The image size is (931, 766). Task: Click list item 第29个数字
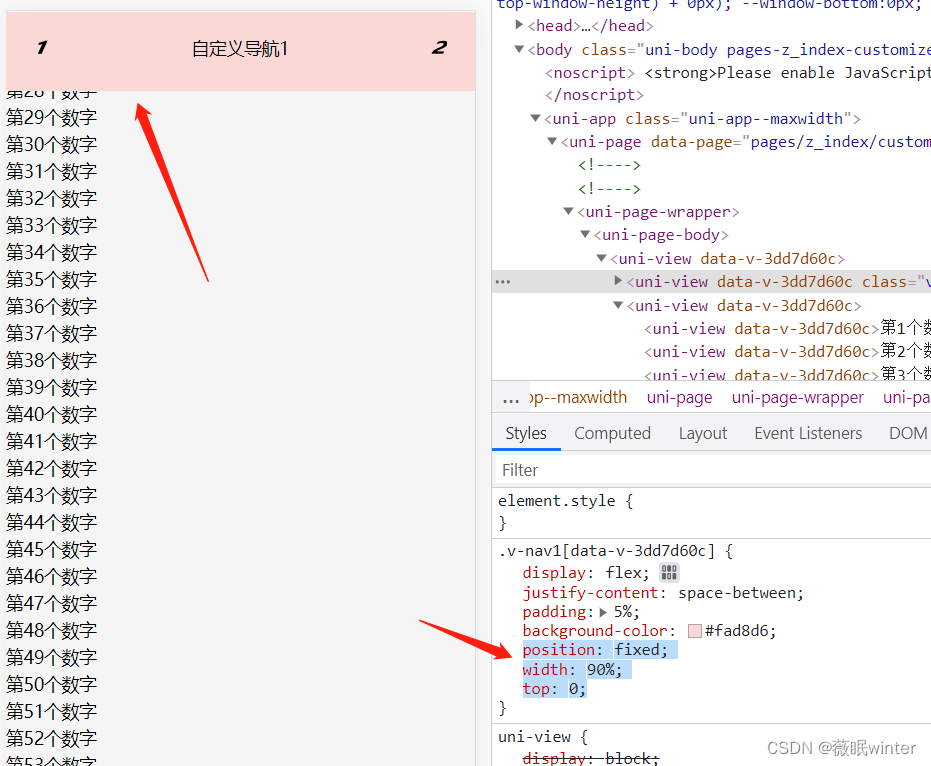[51, 118]
